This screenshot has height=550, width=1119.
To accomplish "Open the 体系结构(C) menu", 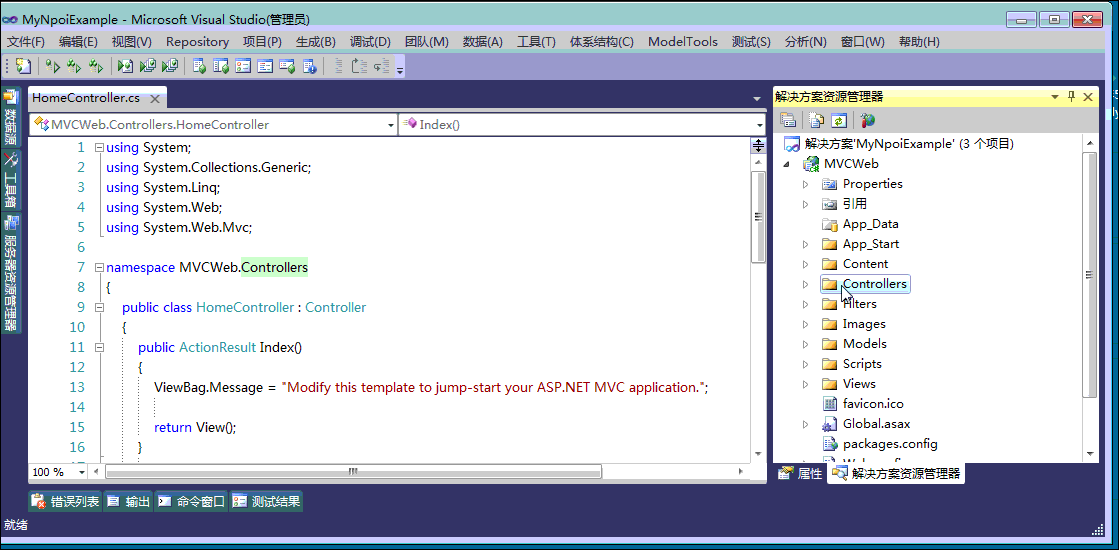I will [x=602, y=42].
